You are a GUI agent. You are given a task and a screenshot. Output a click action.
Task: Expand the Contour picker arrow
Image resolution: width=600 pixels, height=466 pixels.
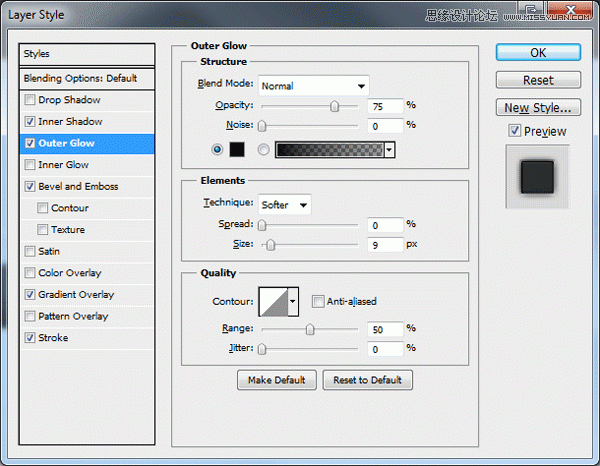point(293,302)
